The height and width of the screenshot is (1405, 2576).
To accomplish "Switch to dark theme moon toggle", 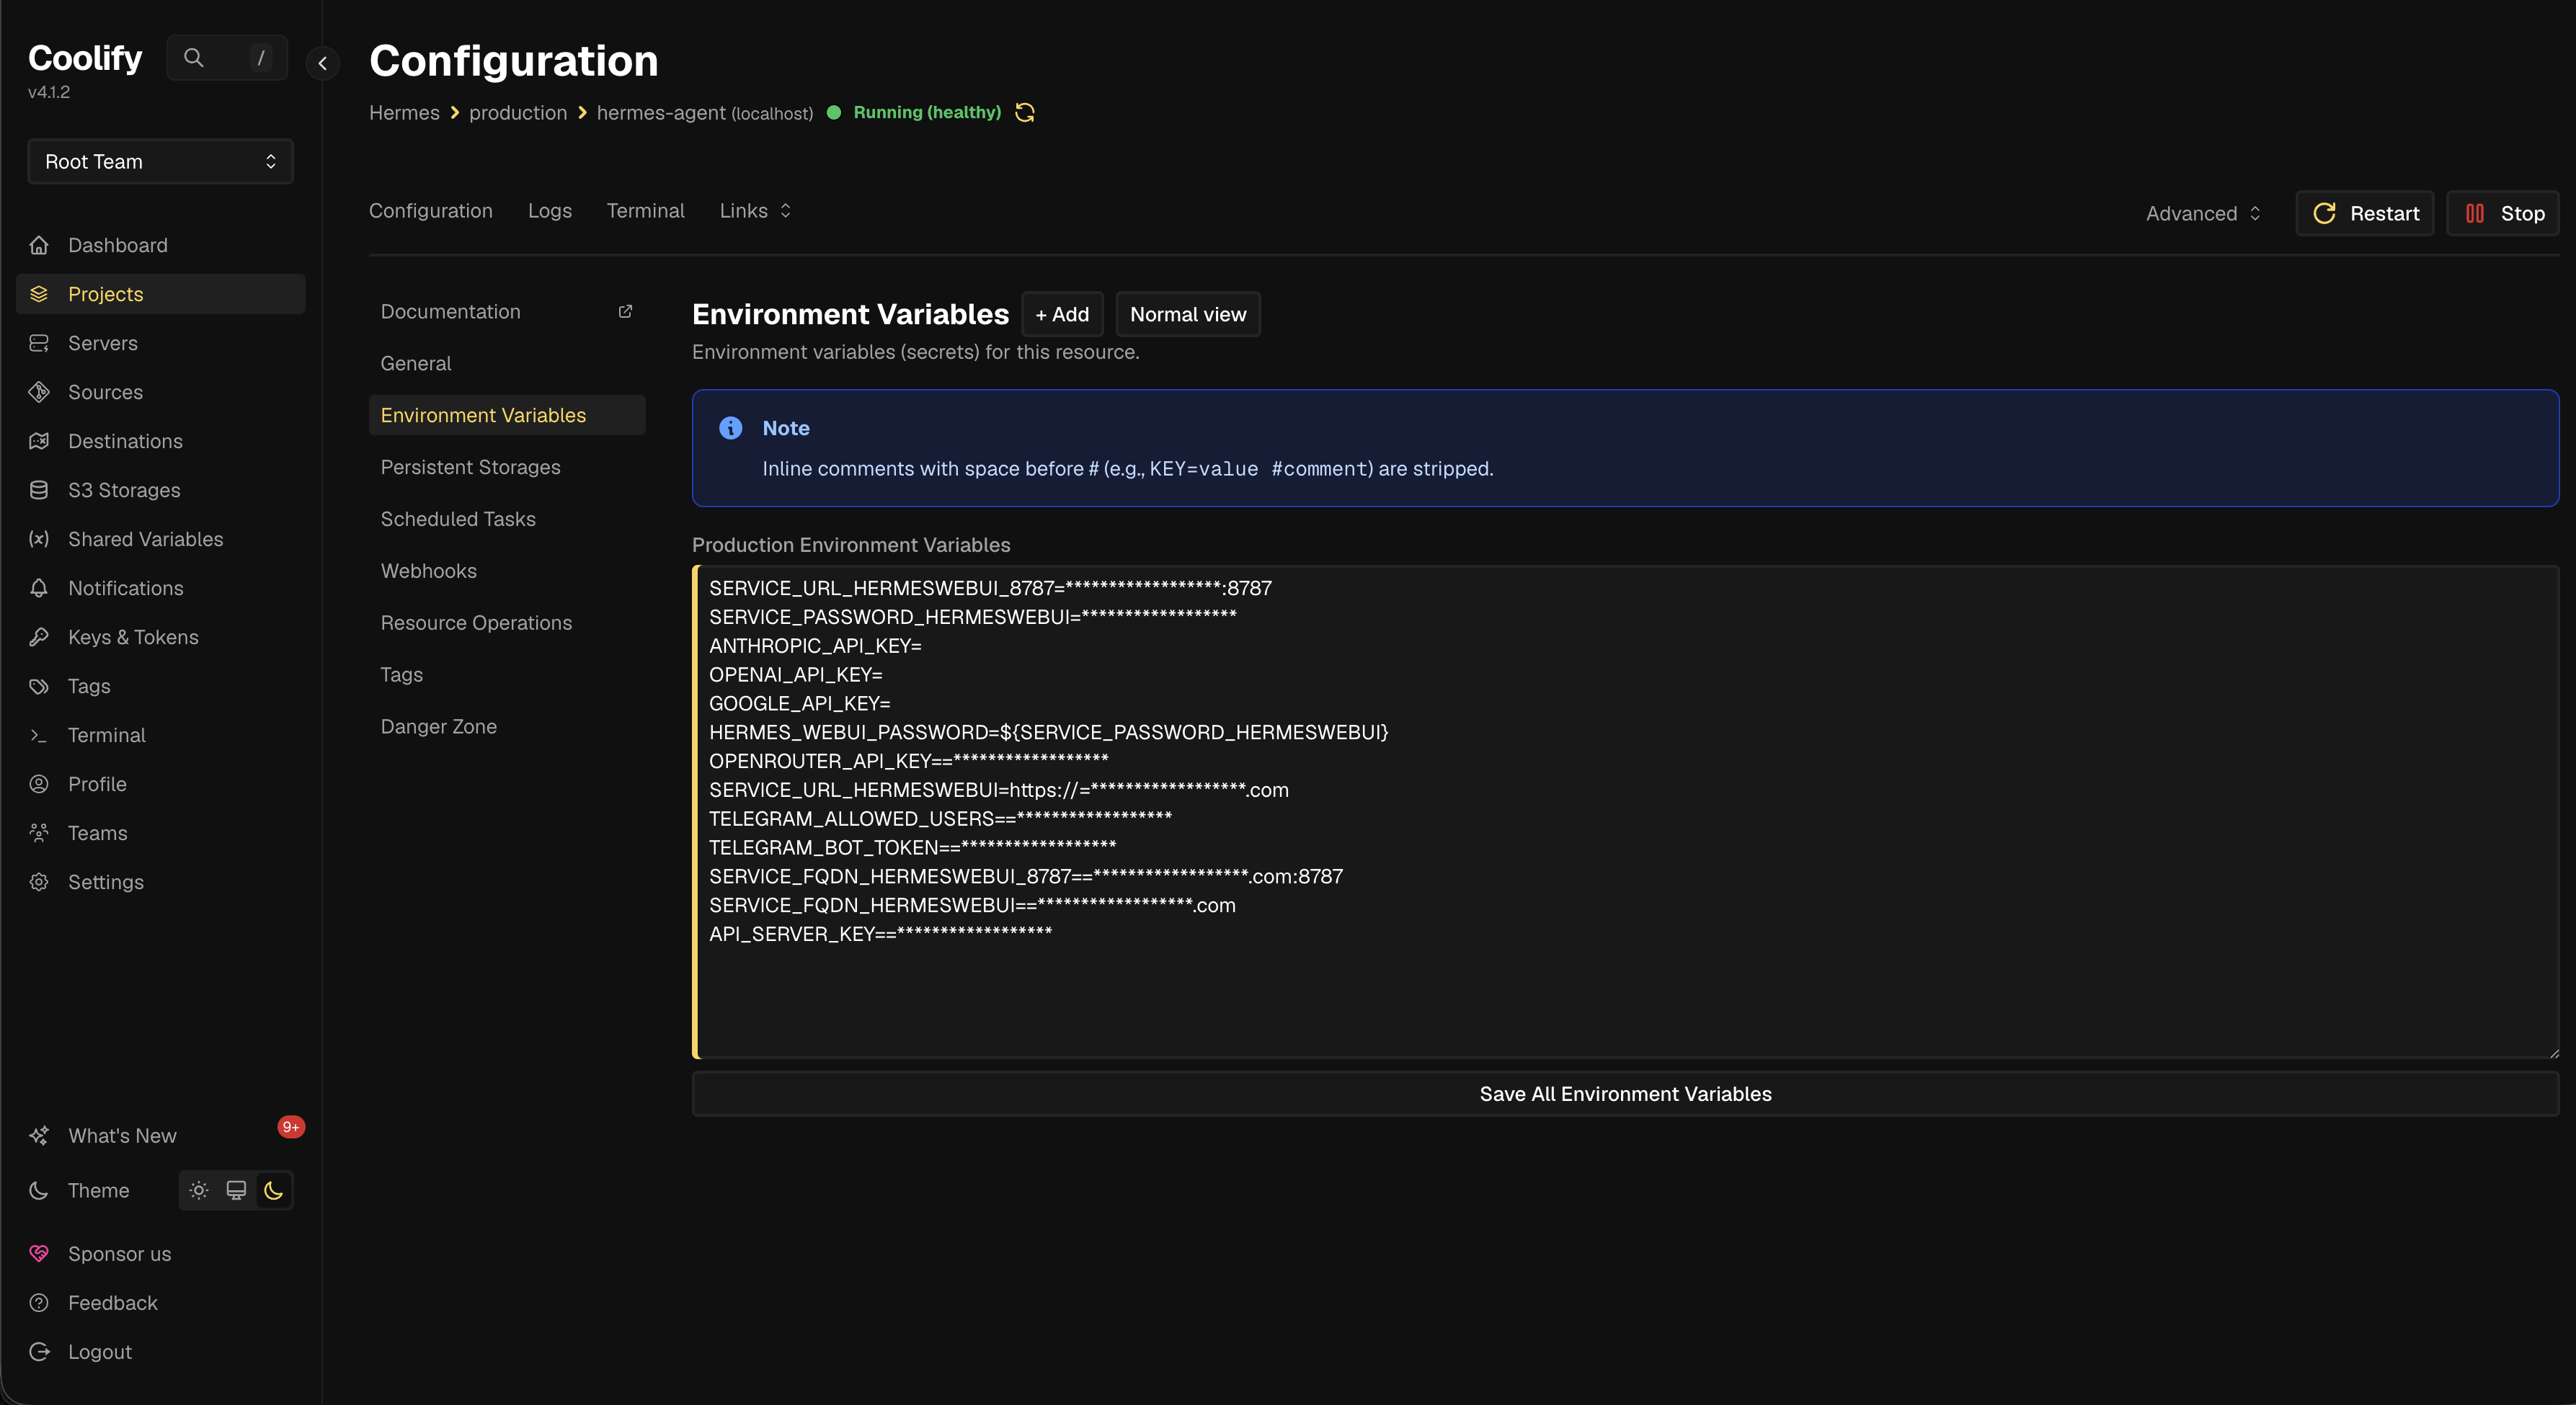I will 274,1190.
